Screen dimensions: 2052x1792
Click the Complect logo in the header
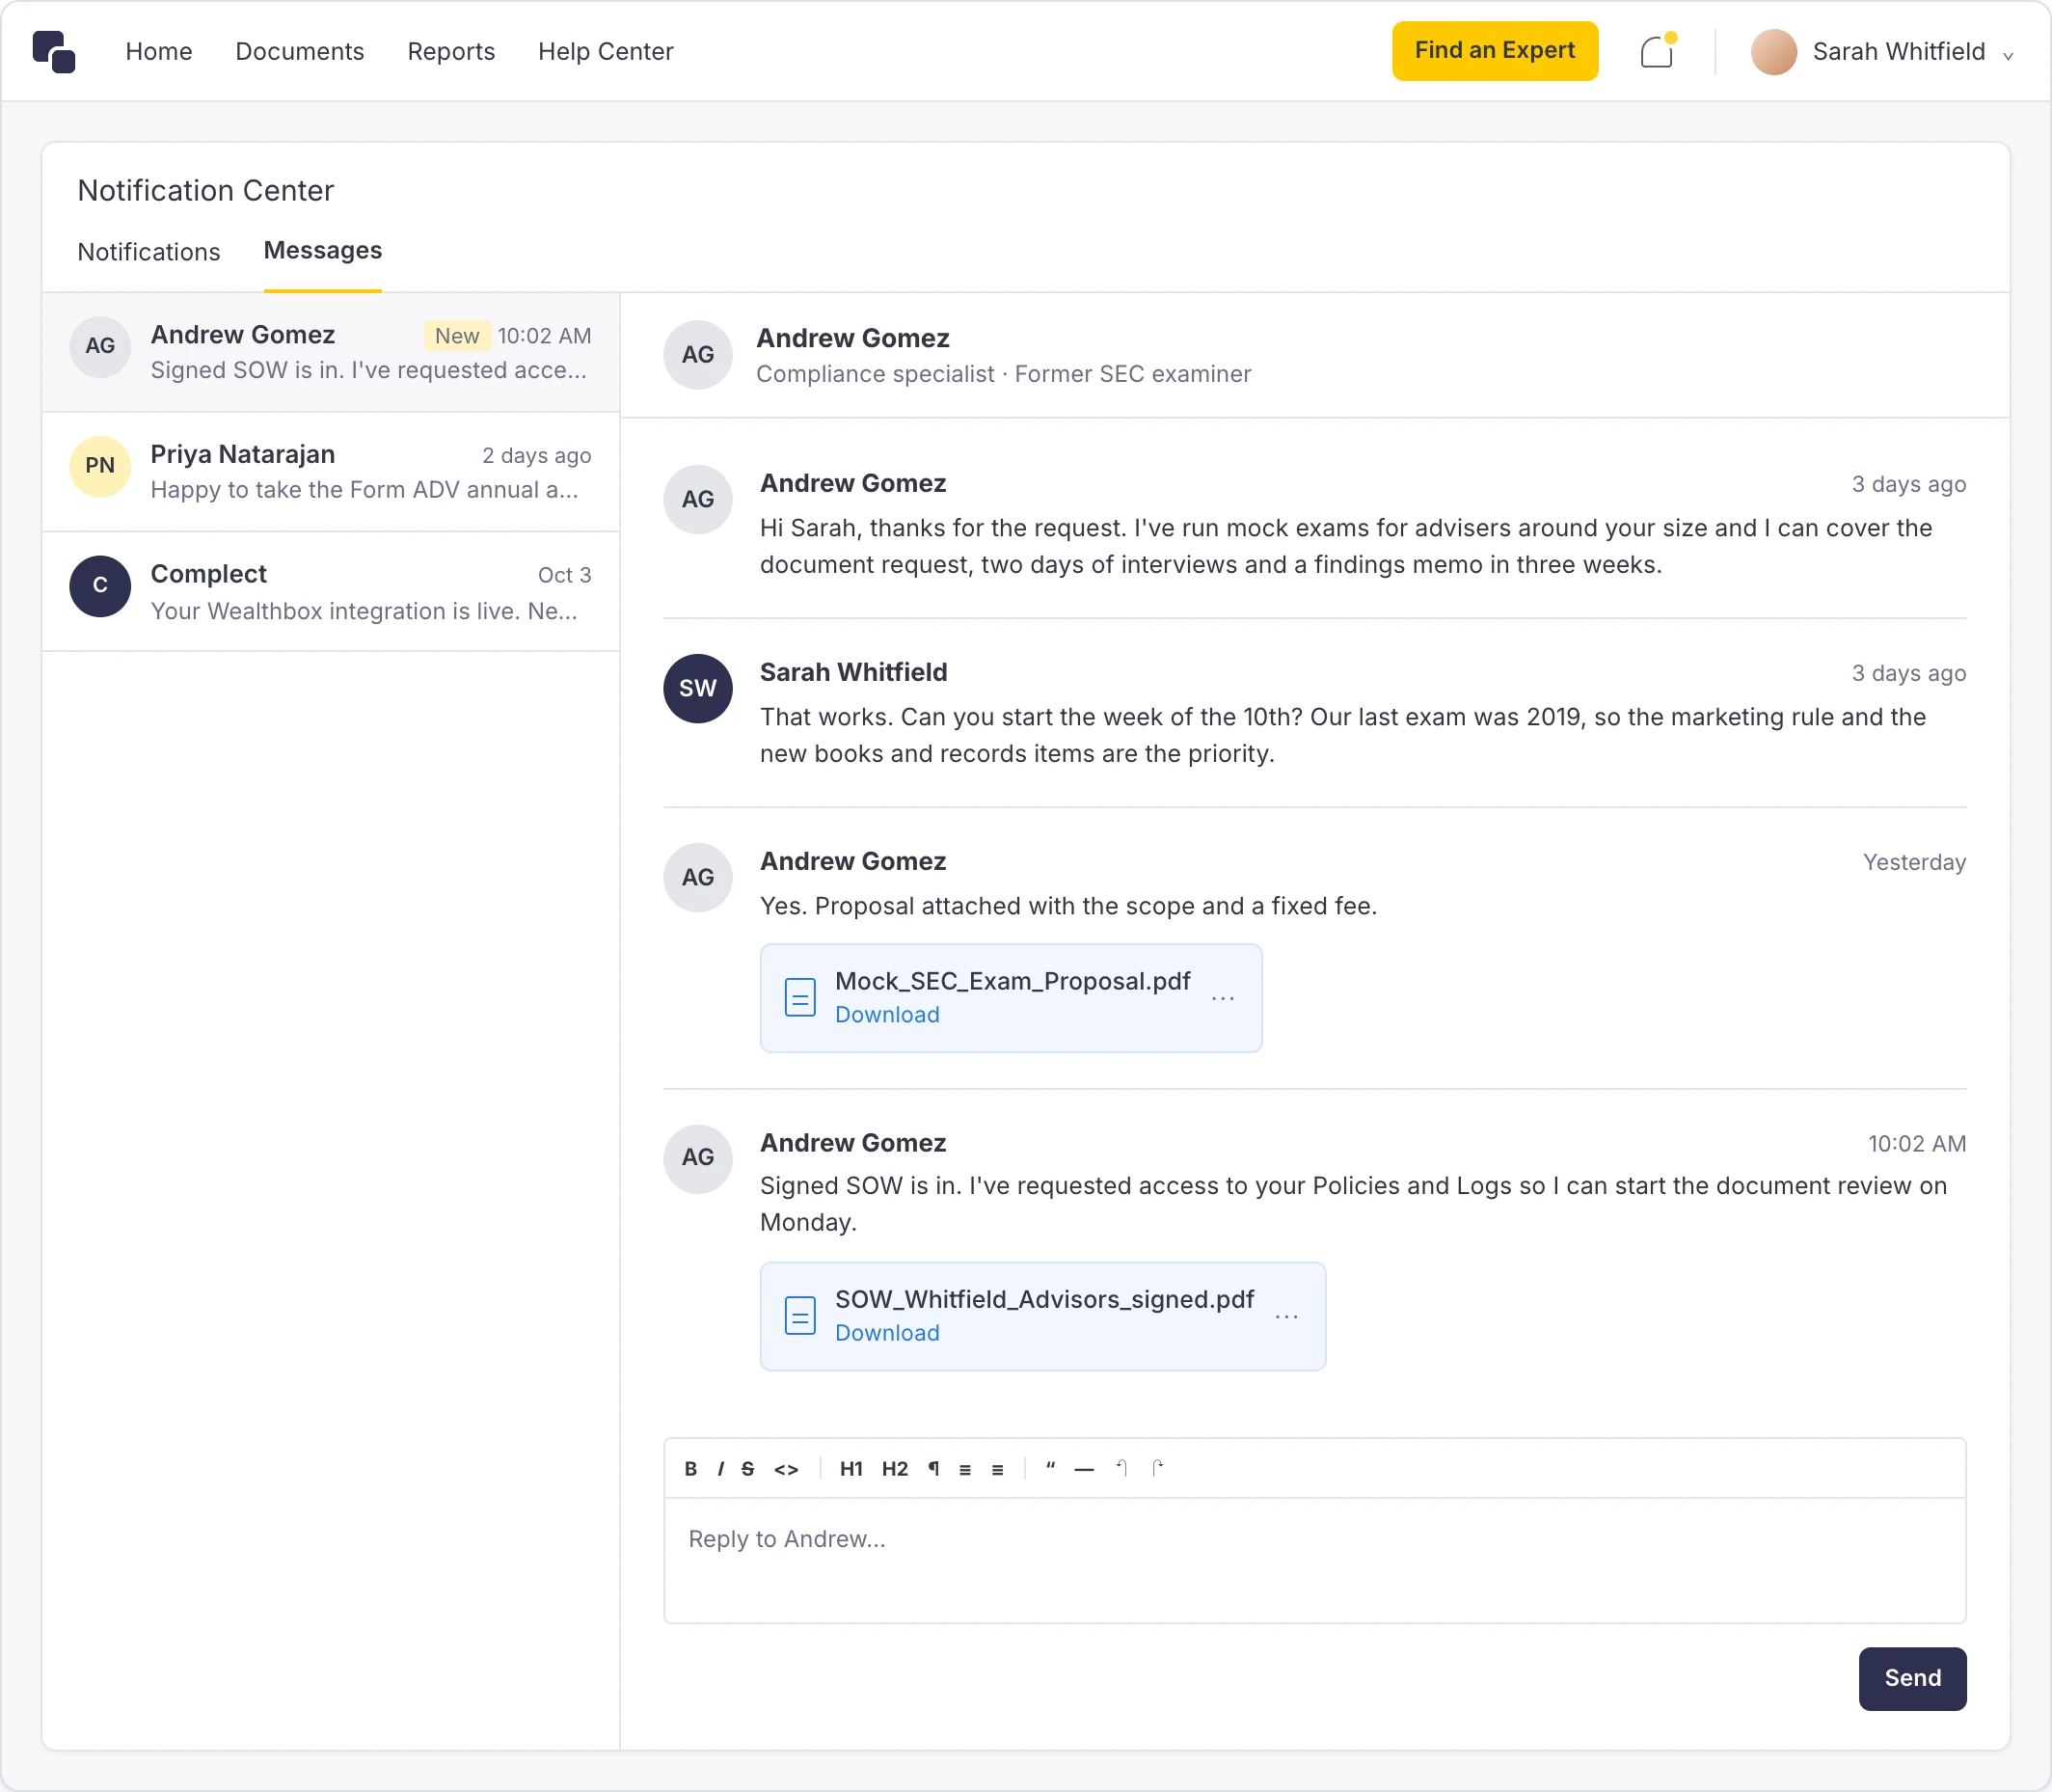(x=54, y=51)
